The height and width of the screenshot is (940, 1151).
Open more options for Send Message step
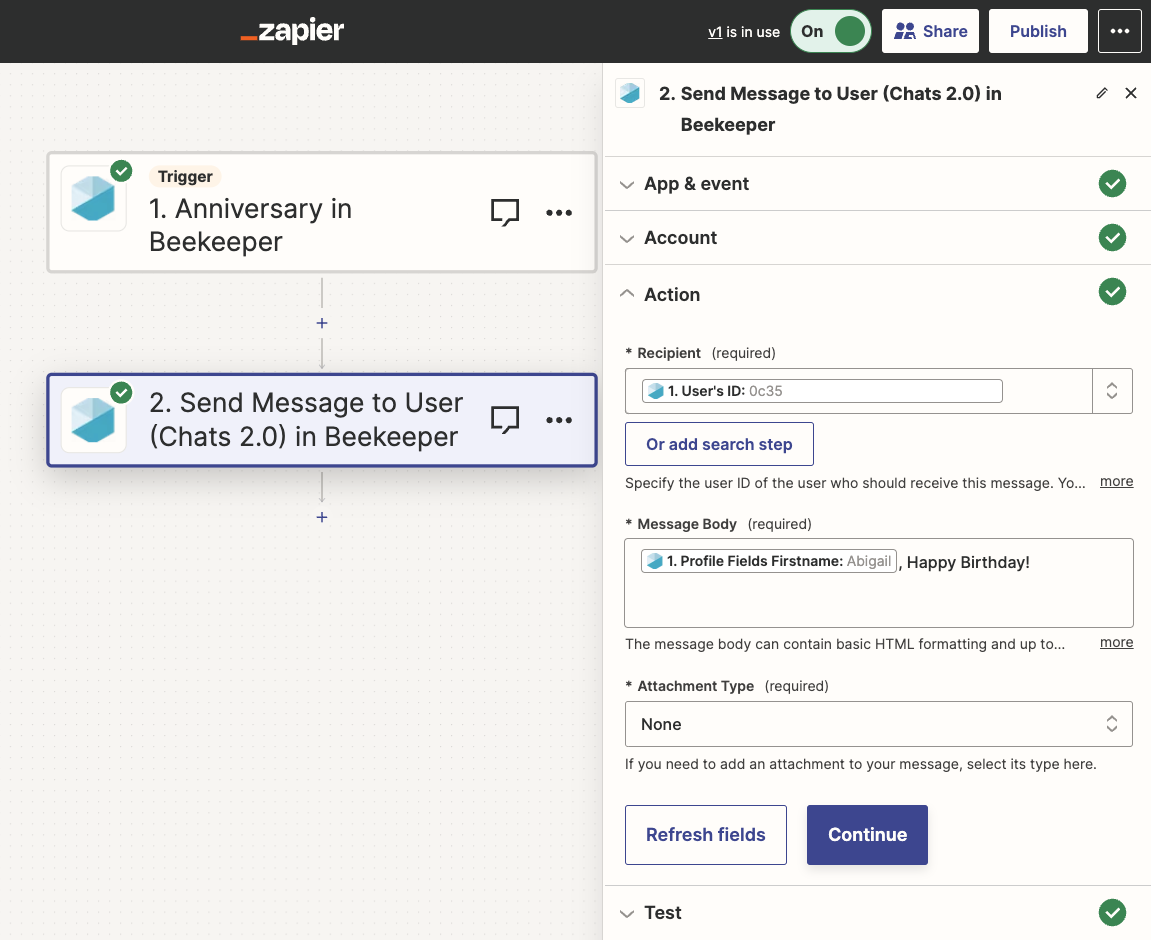pos(559,420)
